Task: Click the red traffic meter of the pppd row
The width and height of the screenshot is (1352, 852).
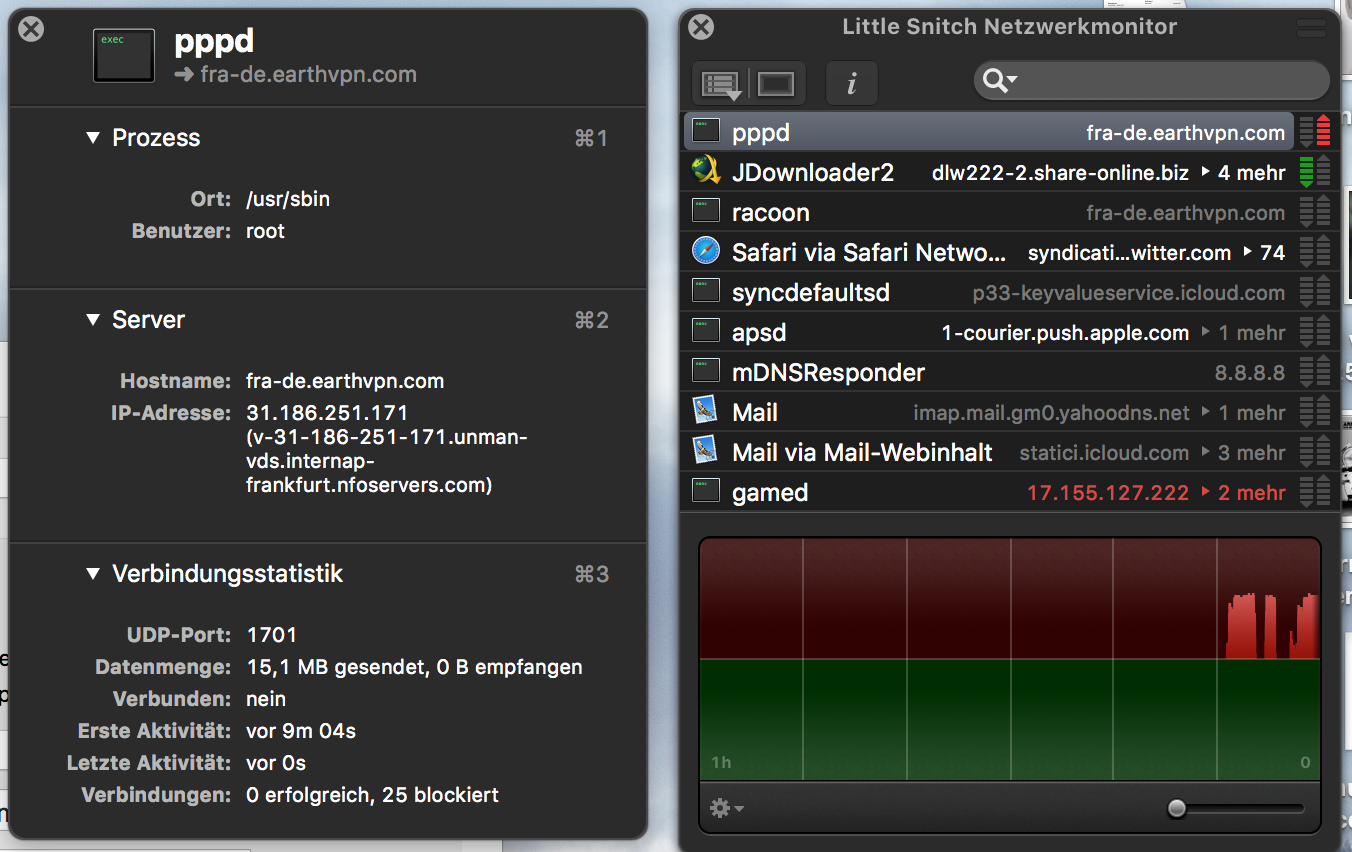Action: 1315,131
